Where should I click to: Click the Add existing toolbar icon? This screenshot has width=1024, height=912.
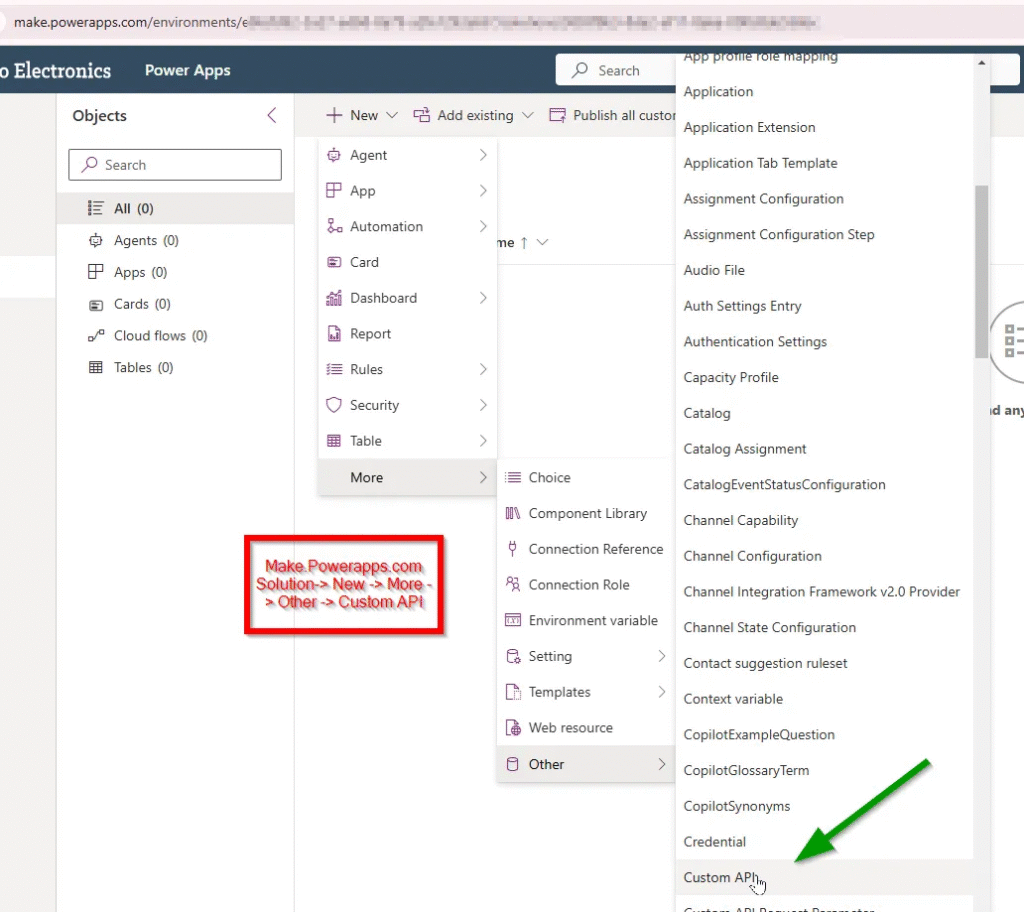click(421, 116)
